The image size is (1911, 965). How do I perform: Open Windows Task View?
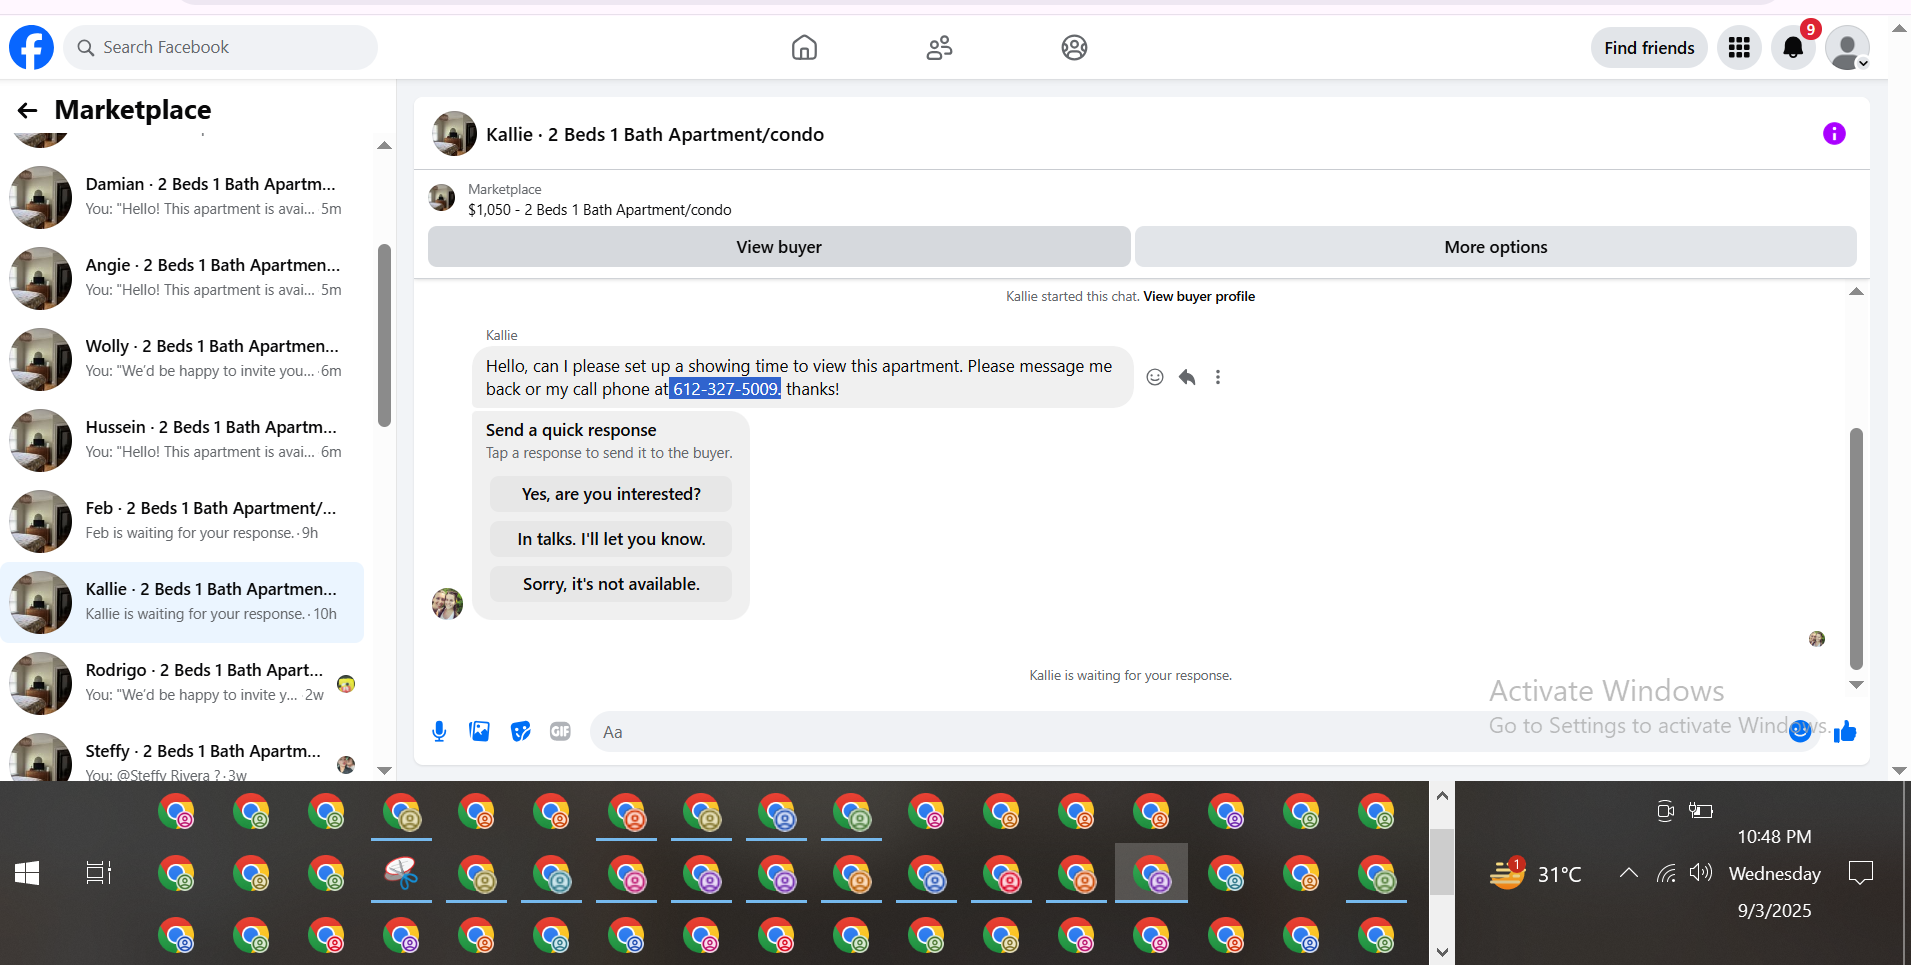click(x=99, y=873)
